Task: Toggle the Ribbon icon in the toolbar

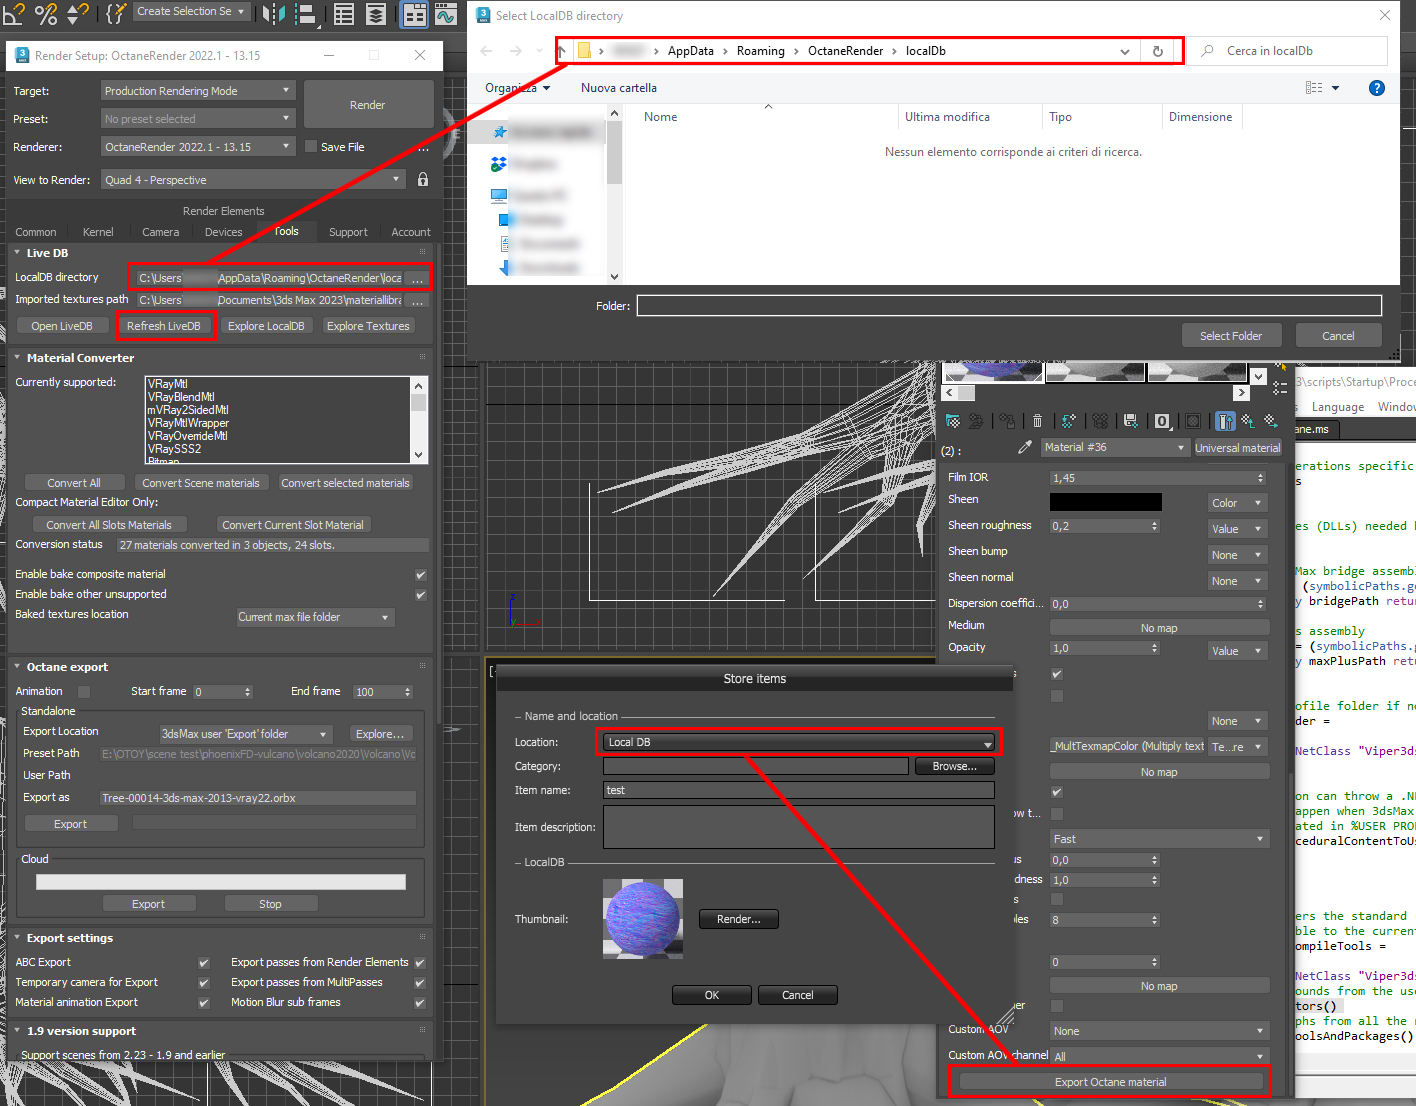Action: click(414, 14)
